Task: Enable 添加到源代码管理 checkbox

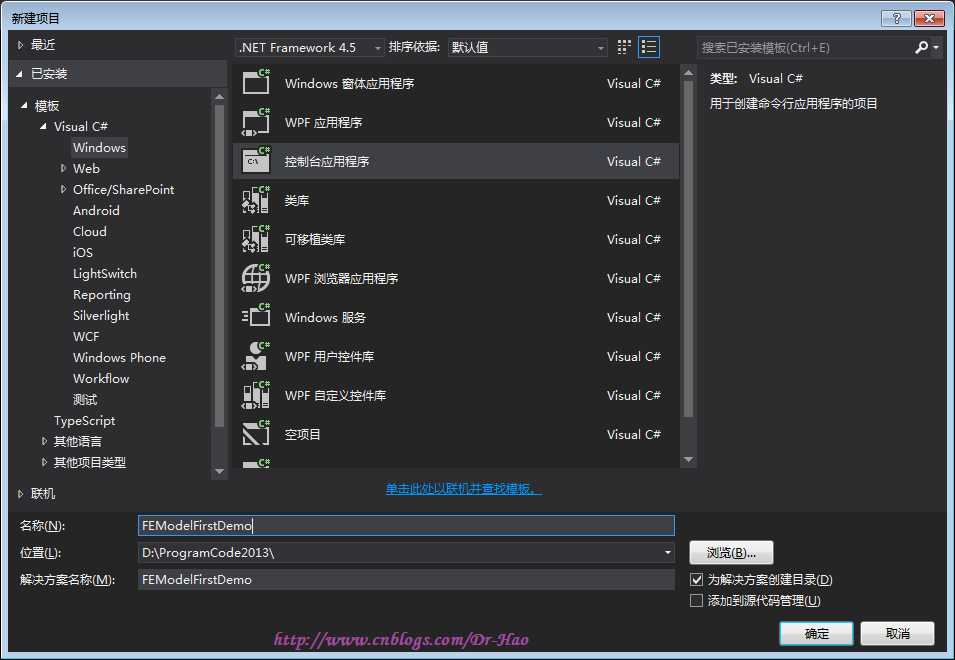Action: tap(696, 600)
